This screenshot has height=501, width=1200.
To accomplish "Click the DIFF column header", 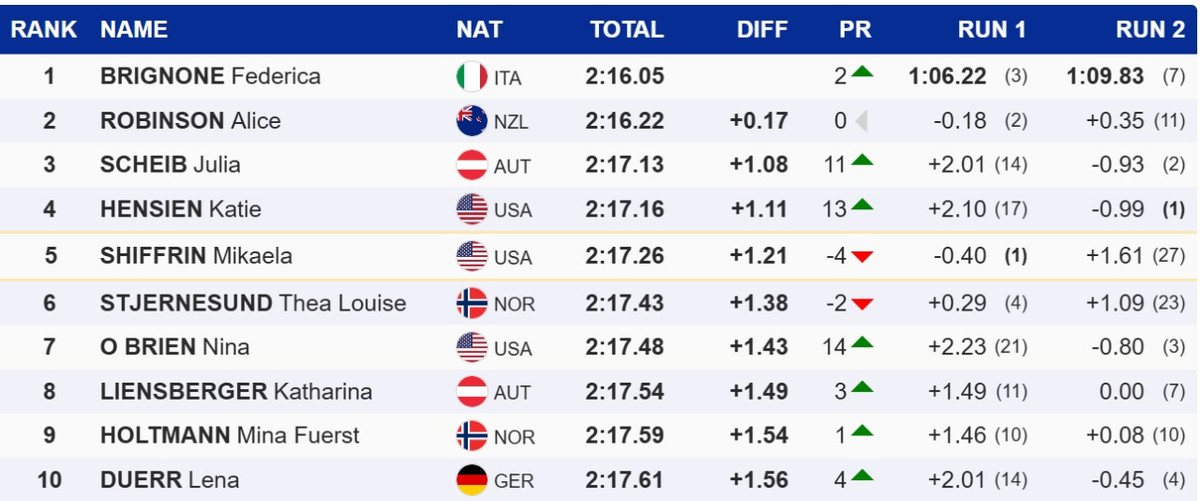I will [762, 30].
